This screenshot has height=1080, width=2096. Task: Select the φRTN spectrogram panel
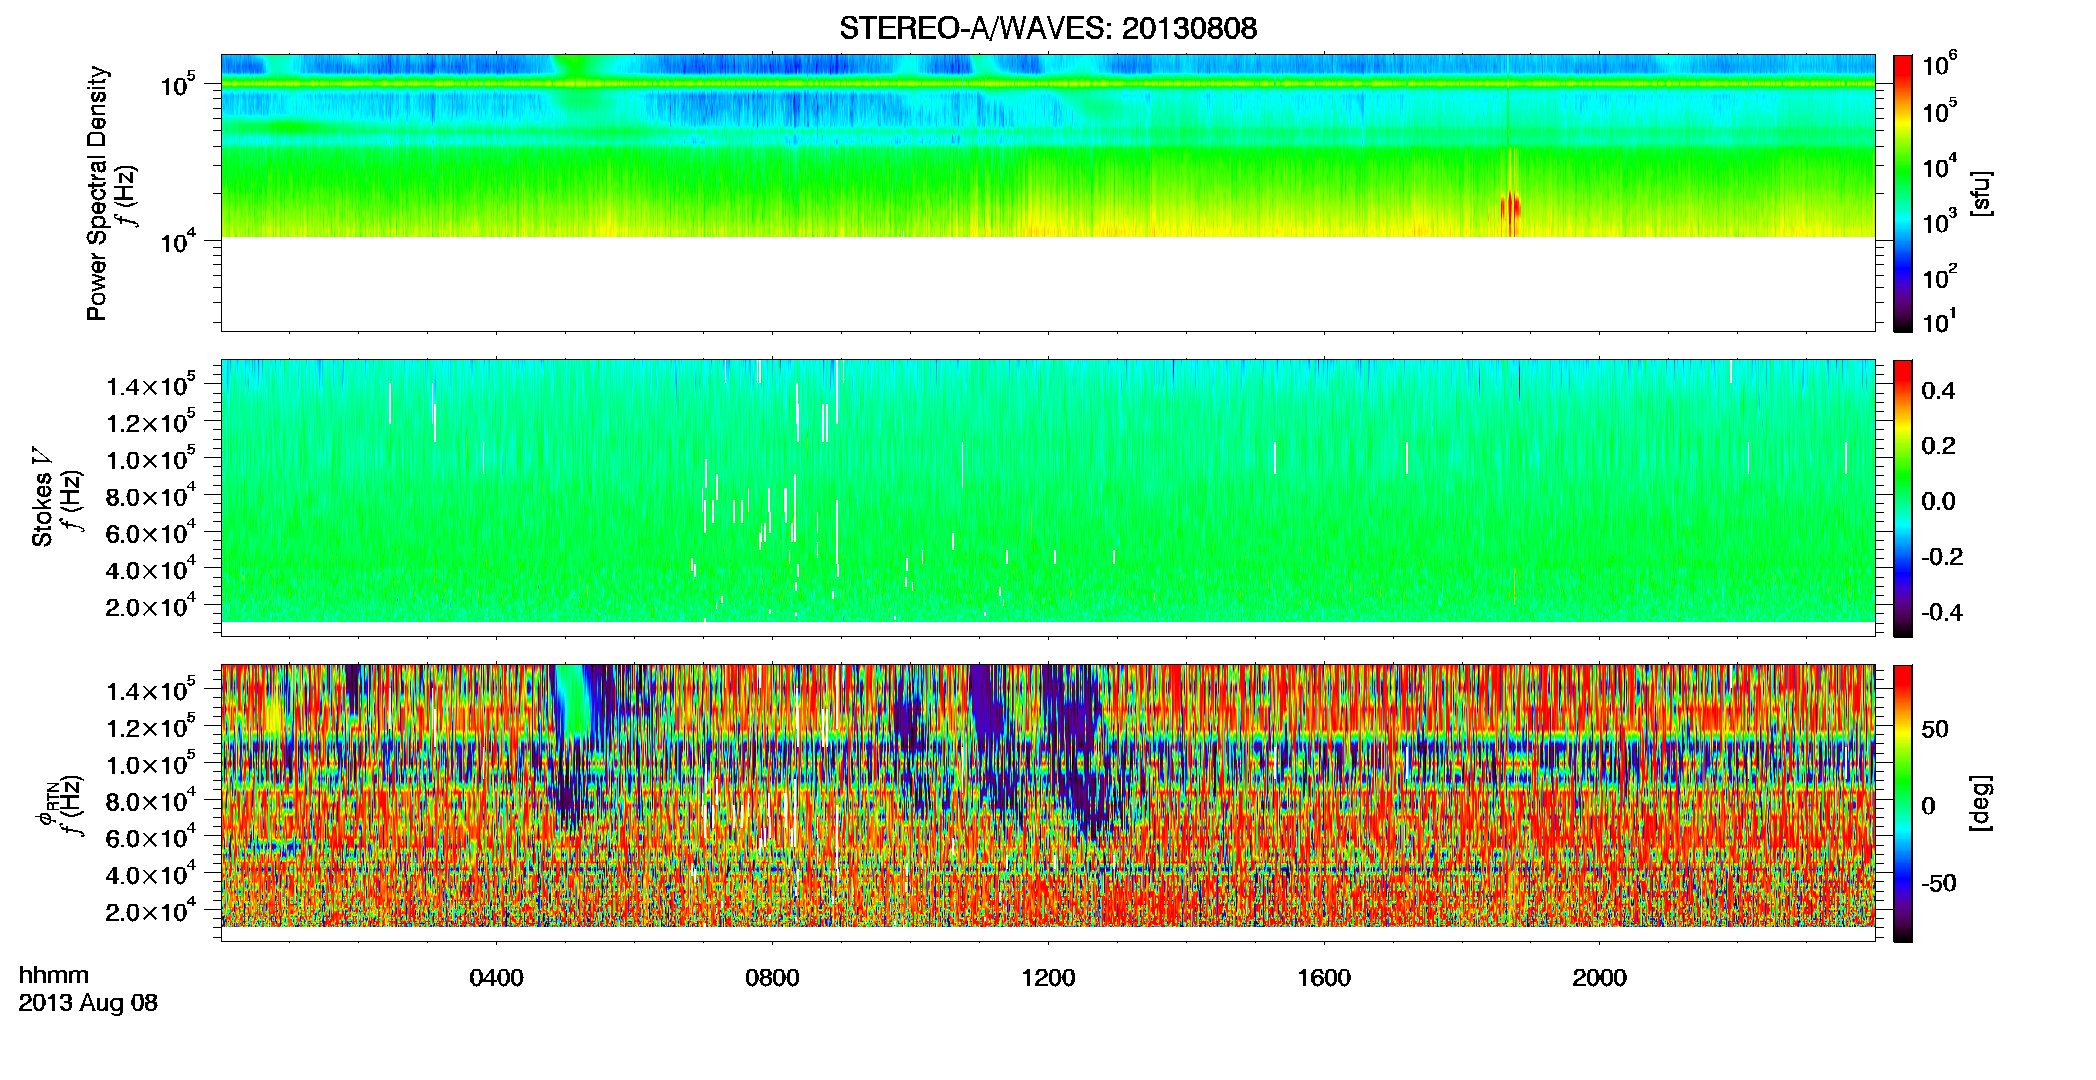[x=1048, y=803]
